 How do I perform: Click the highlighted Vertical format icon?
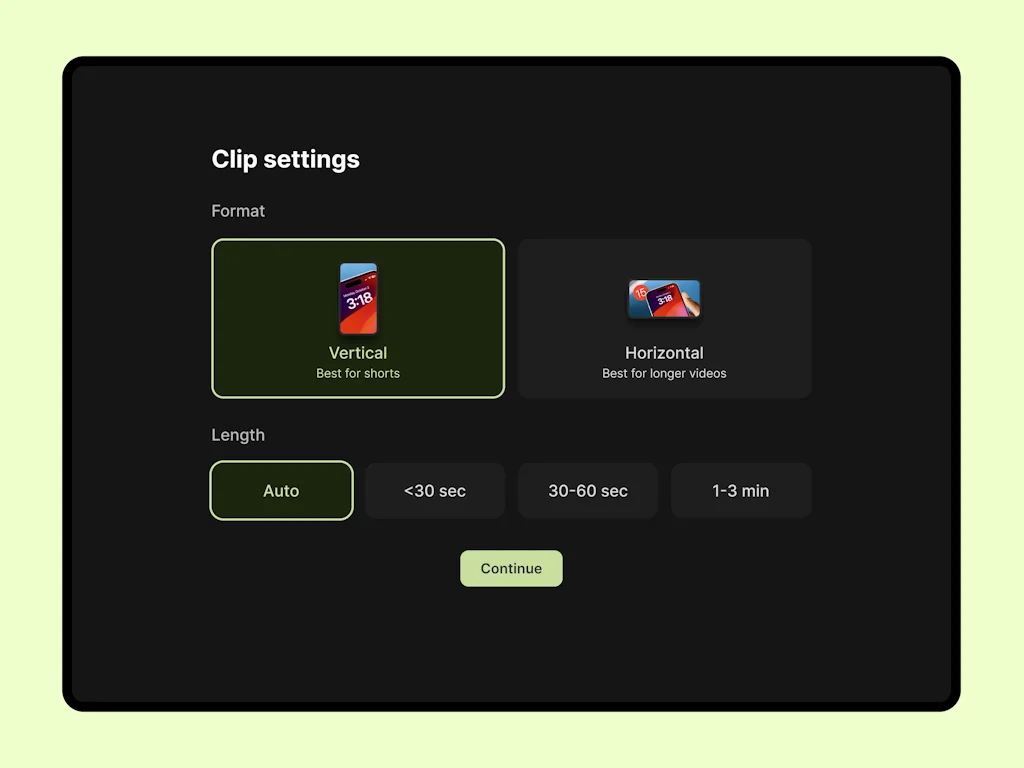tap(358, 297)
